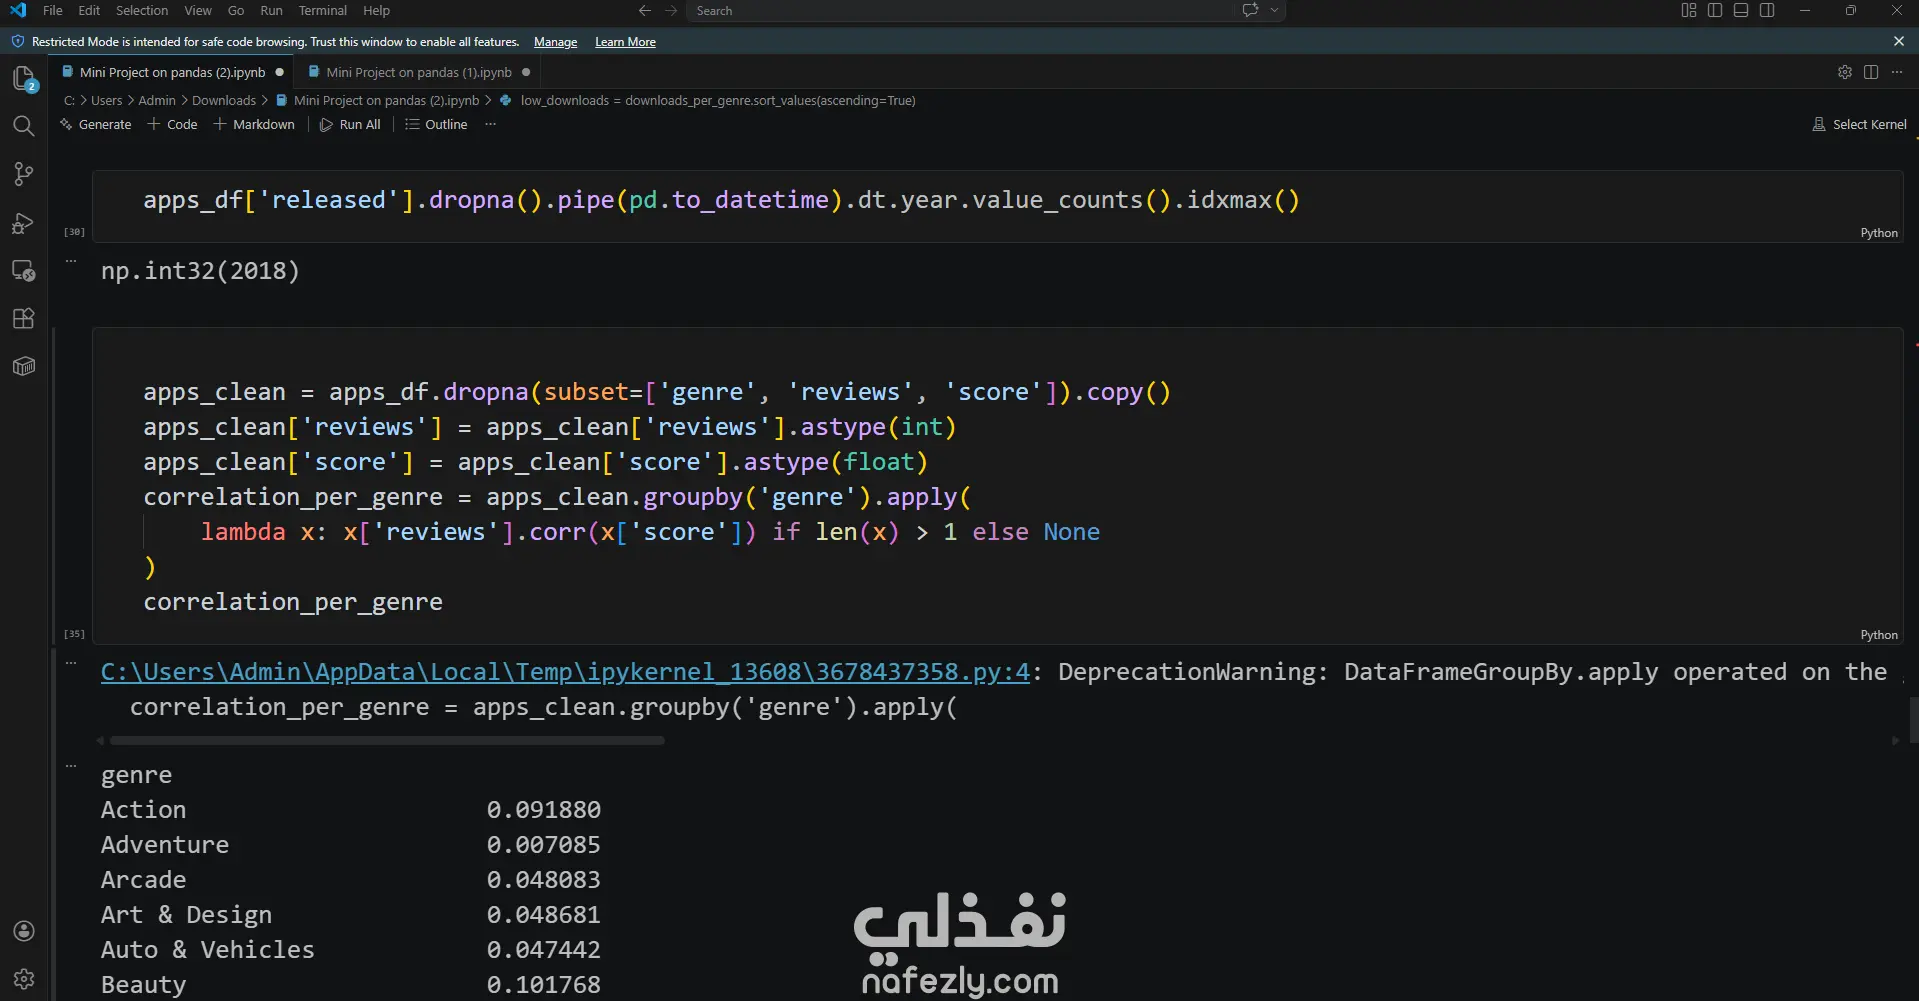This screenshot has width=1919, height=1001.
Task: Open the Terminal menu
Action: click(323, 10)
